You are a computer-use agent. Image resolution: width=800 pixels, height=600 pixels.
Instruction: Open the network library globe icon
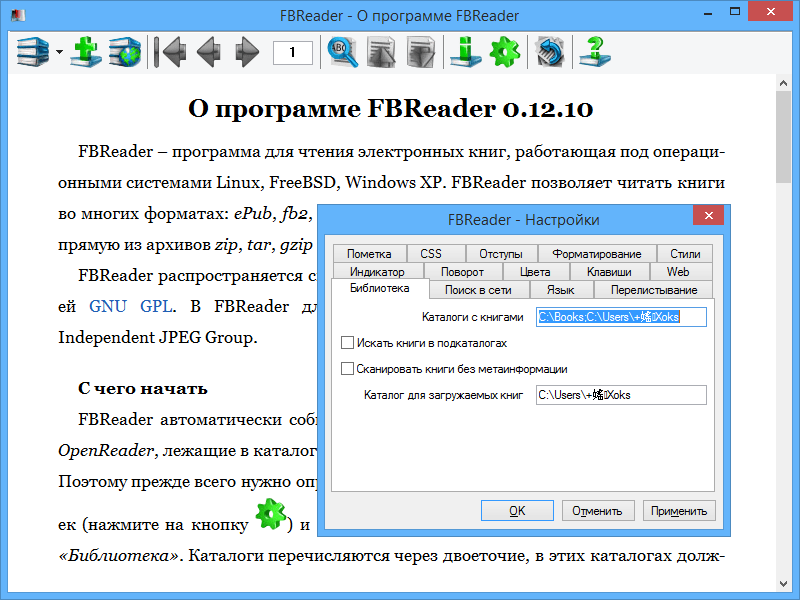pyautogui.click(x=125, y=52)
